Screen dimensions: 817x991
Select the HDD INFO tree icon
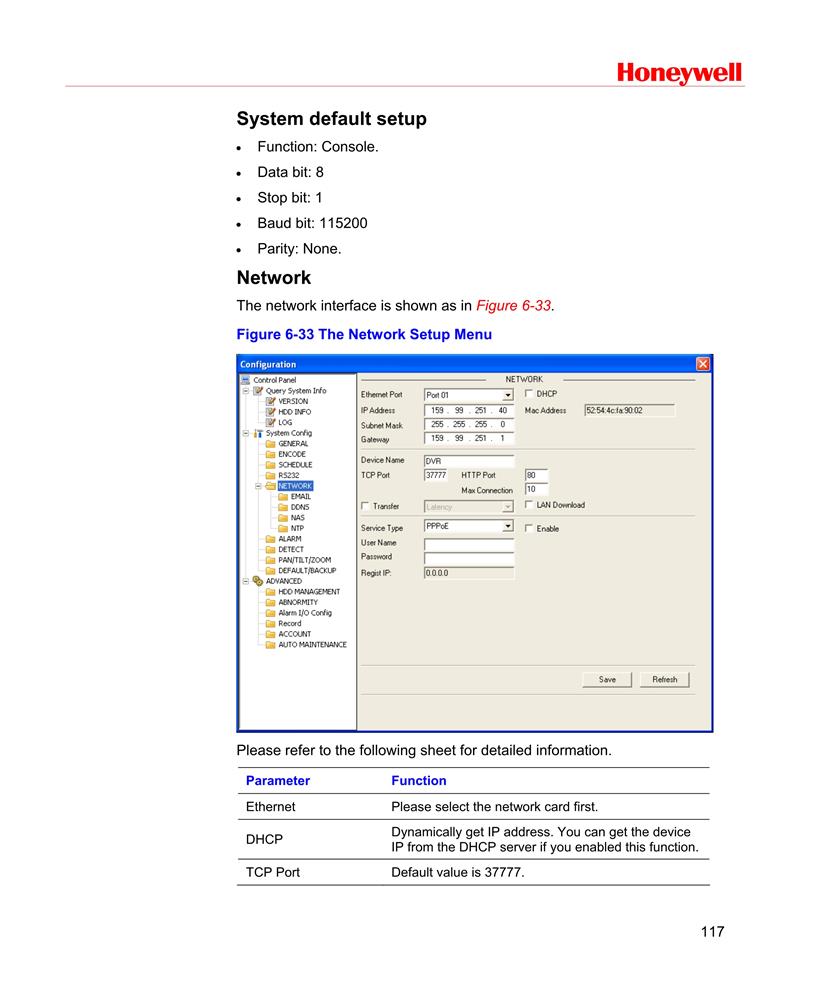270,412
